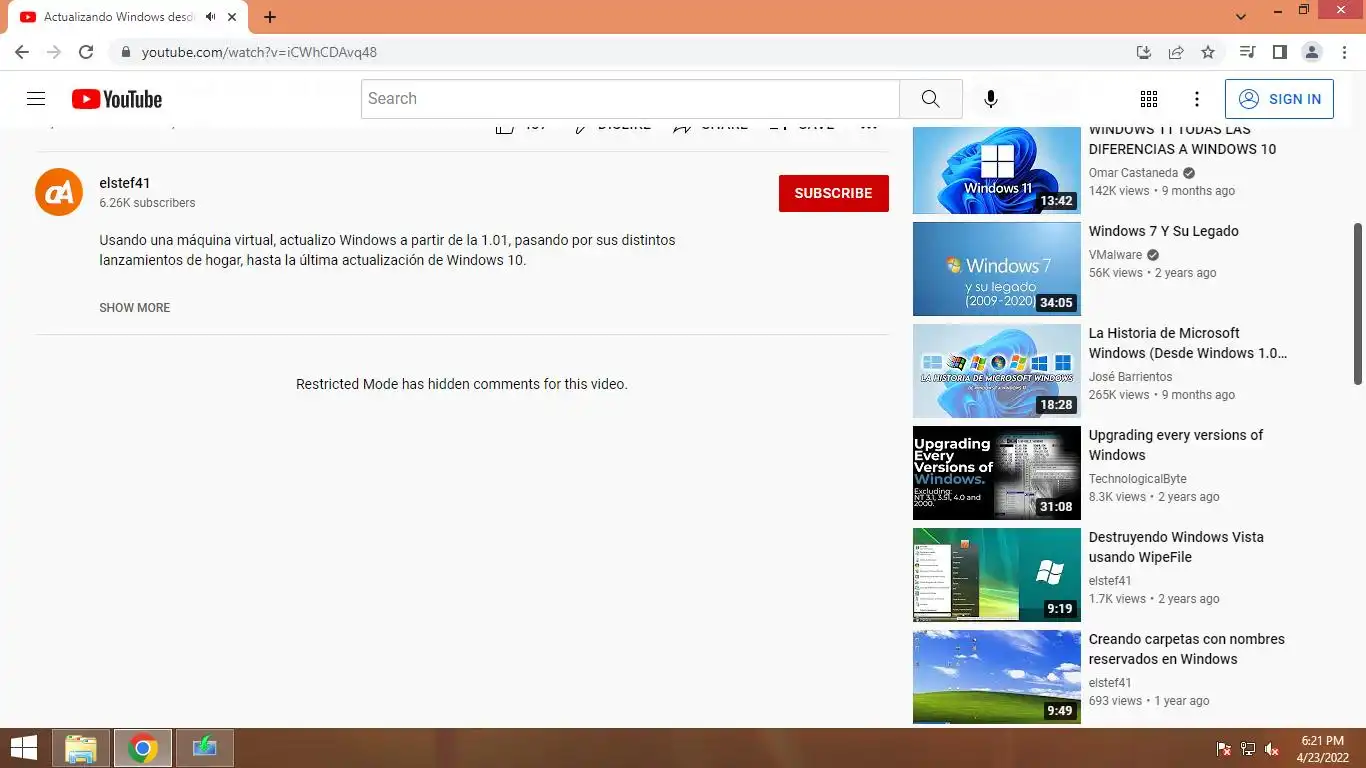Open the Windows XP 9:49 thumbnail
This screenshot has height=768, width=1366.
pyautogui.click(x=997, y=677)
